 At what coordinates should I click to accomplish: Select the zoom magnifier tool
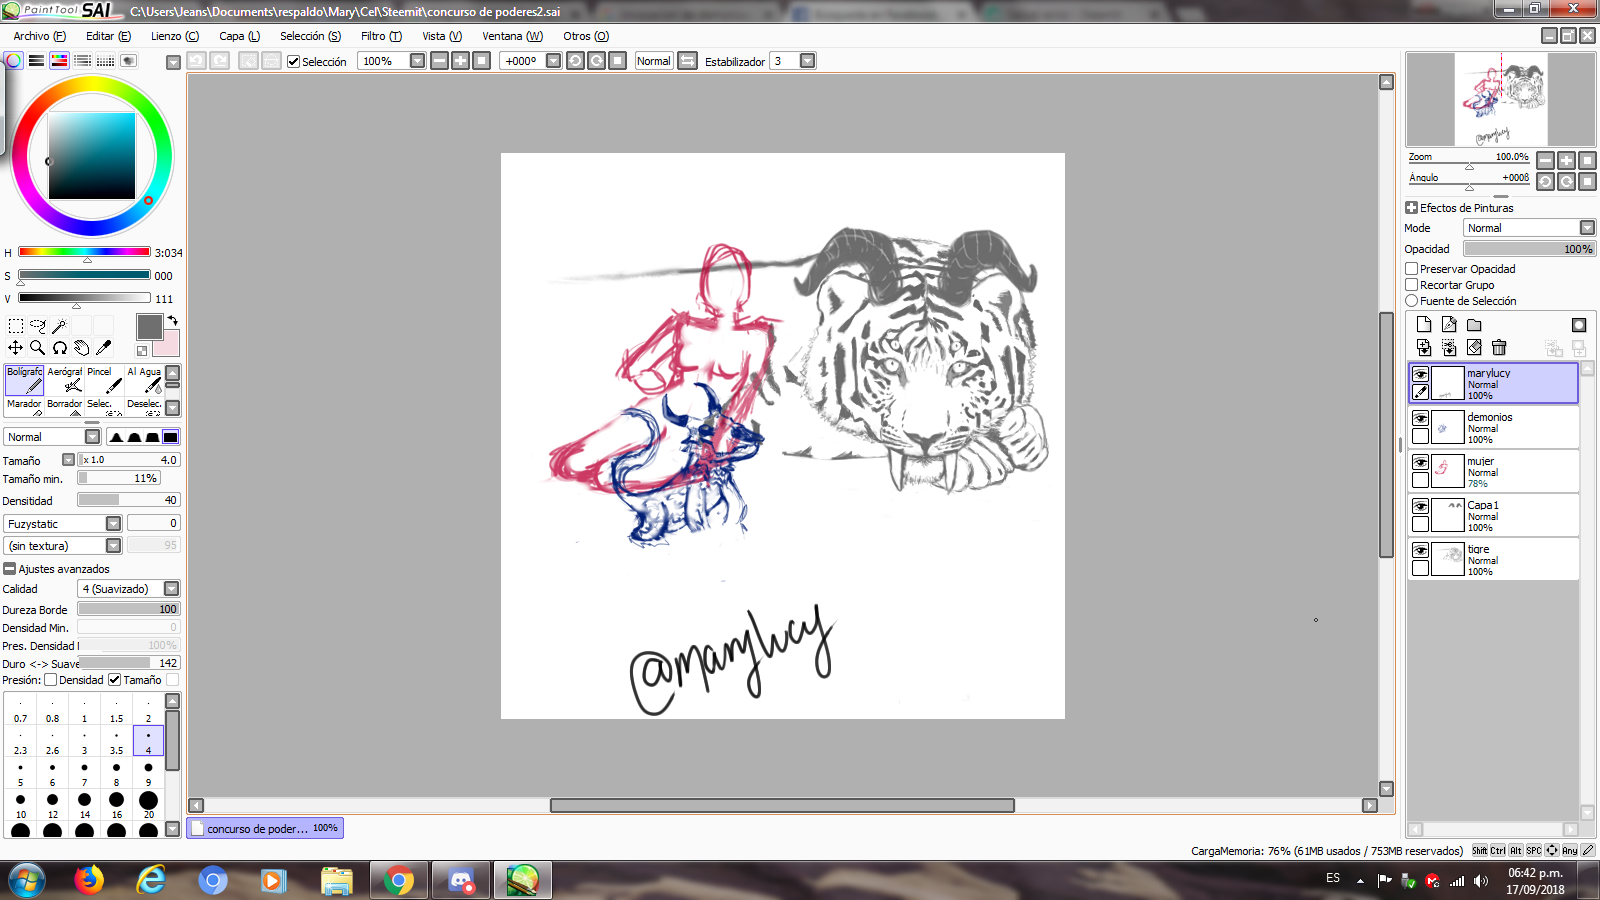point(38,348)
